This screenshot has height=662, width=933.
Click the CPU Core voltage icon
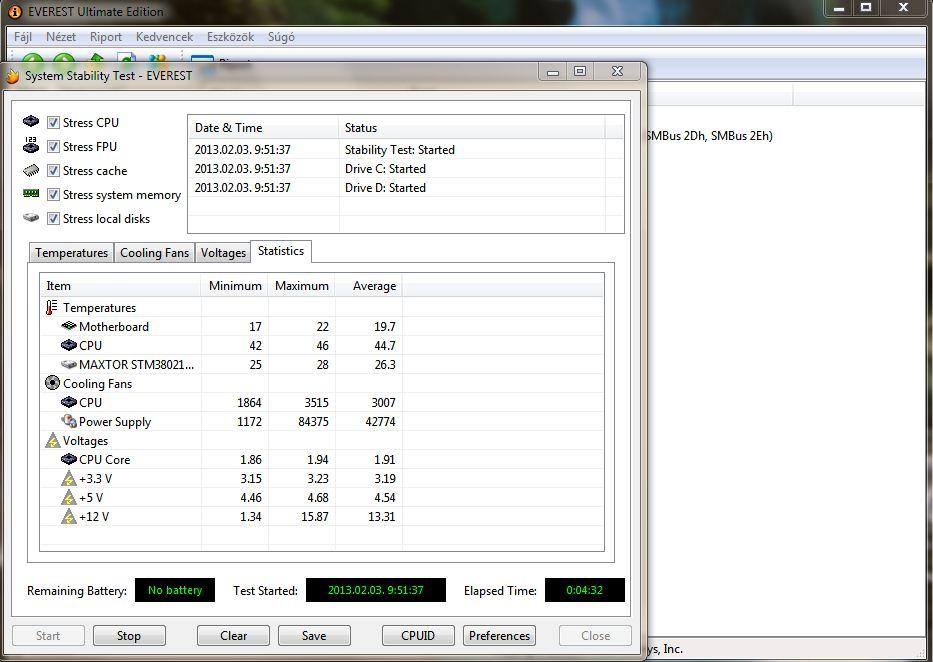[69, 459]
